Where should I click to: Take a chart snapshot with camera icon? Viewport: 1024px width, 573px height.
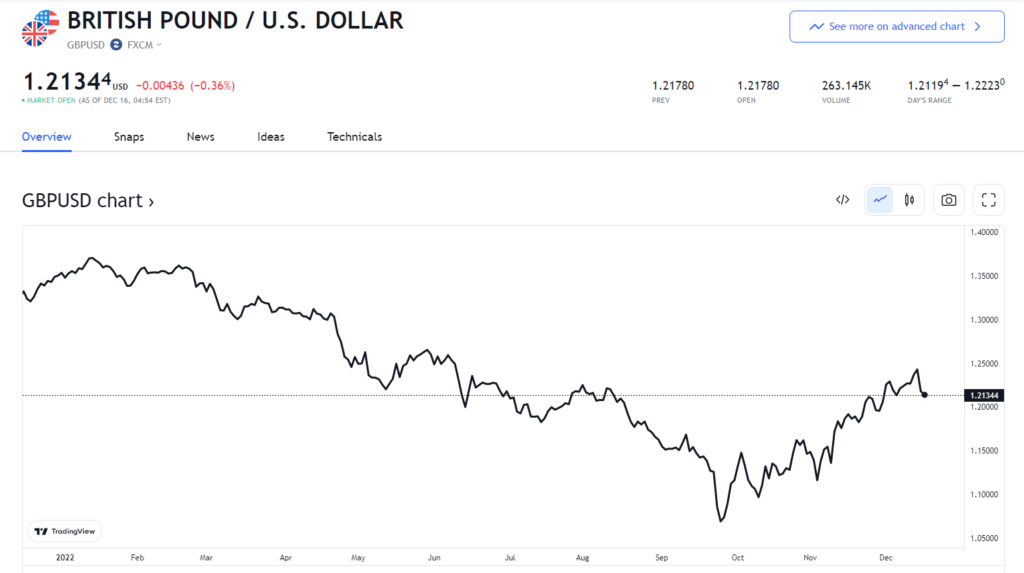(948, 200)
